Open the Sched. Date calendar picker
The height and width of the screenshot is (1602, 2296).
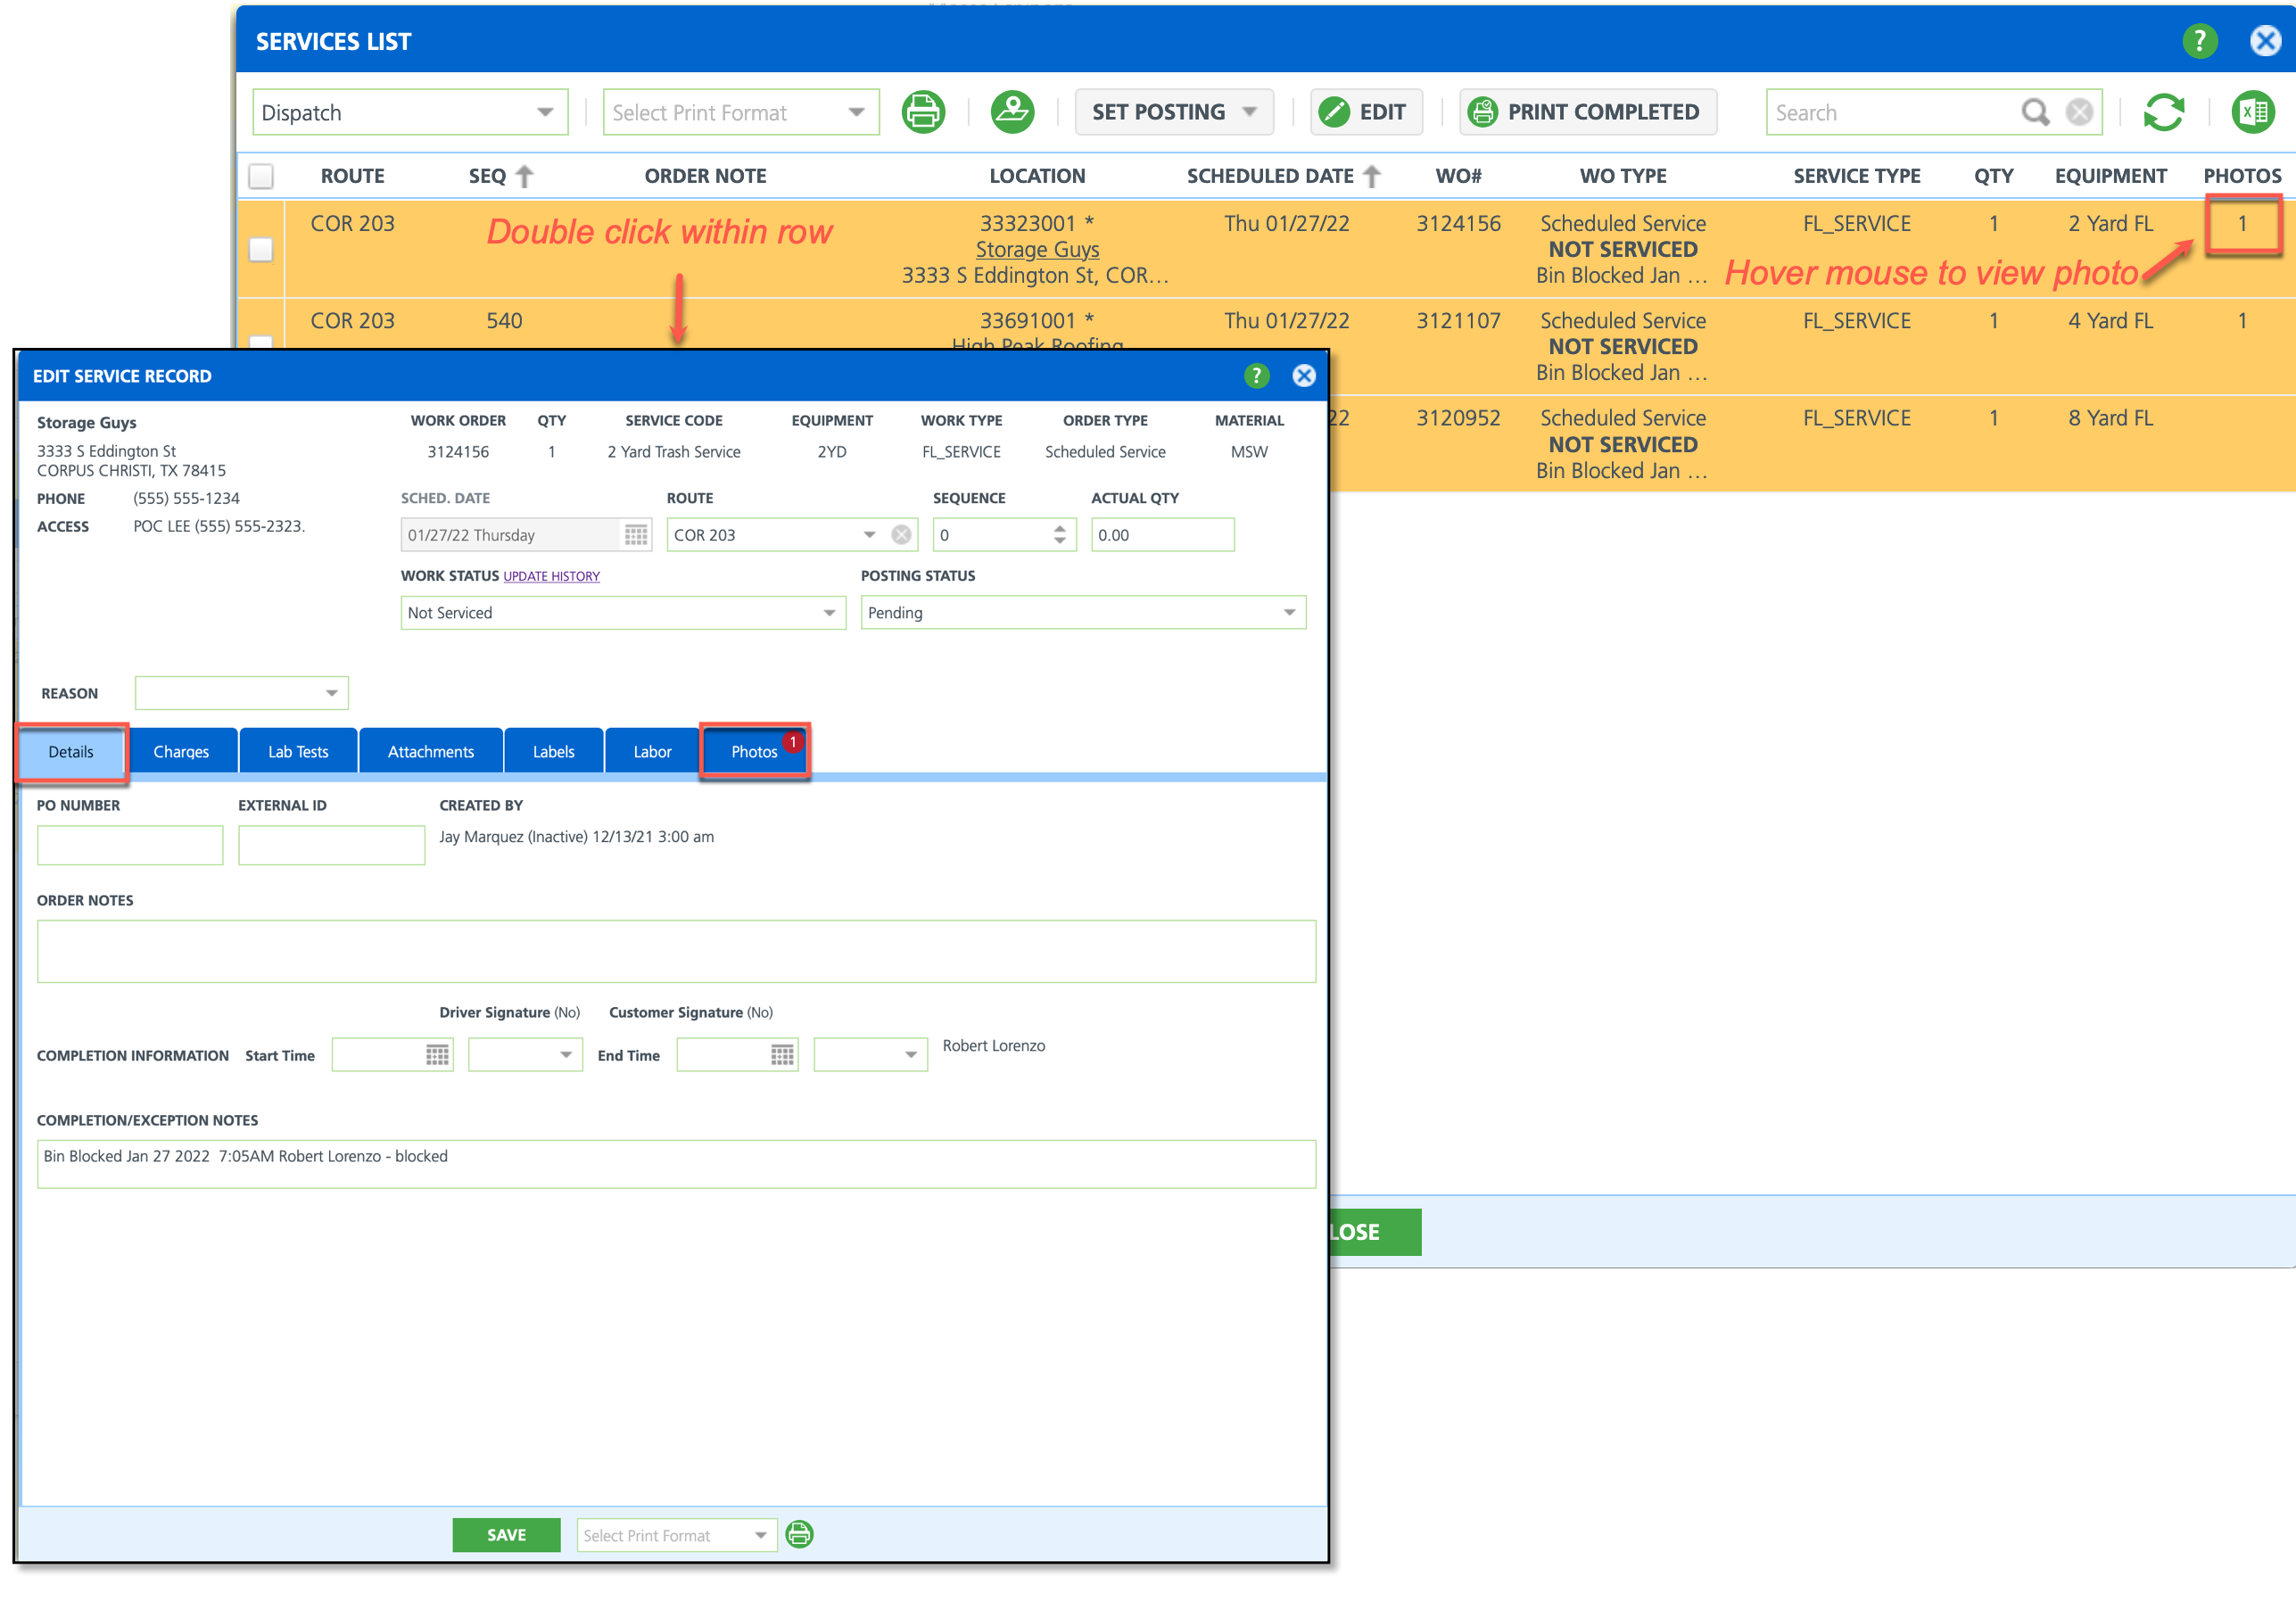pos(636,535)
